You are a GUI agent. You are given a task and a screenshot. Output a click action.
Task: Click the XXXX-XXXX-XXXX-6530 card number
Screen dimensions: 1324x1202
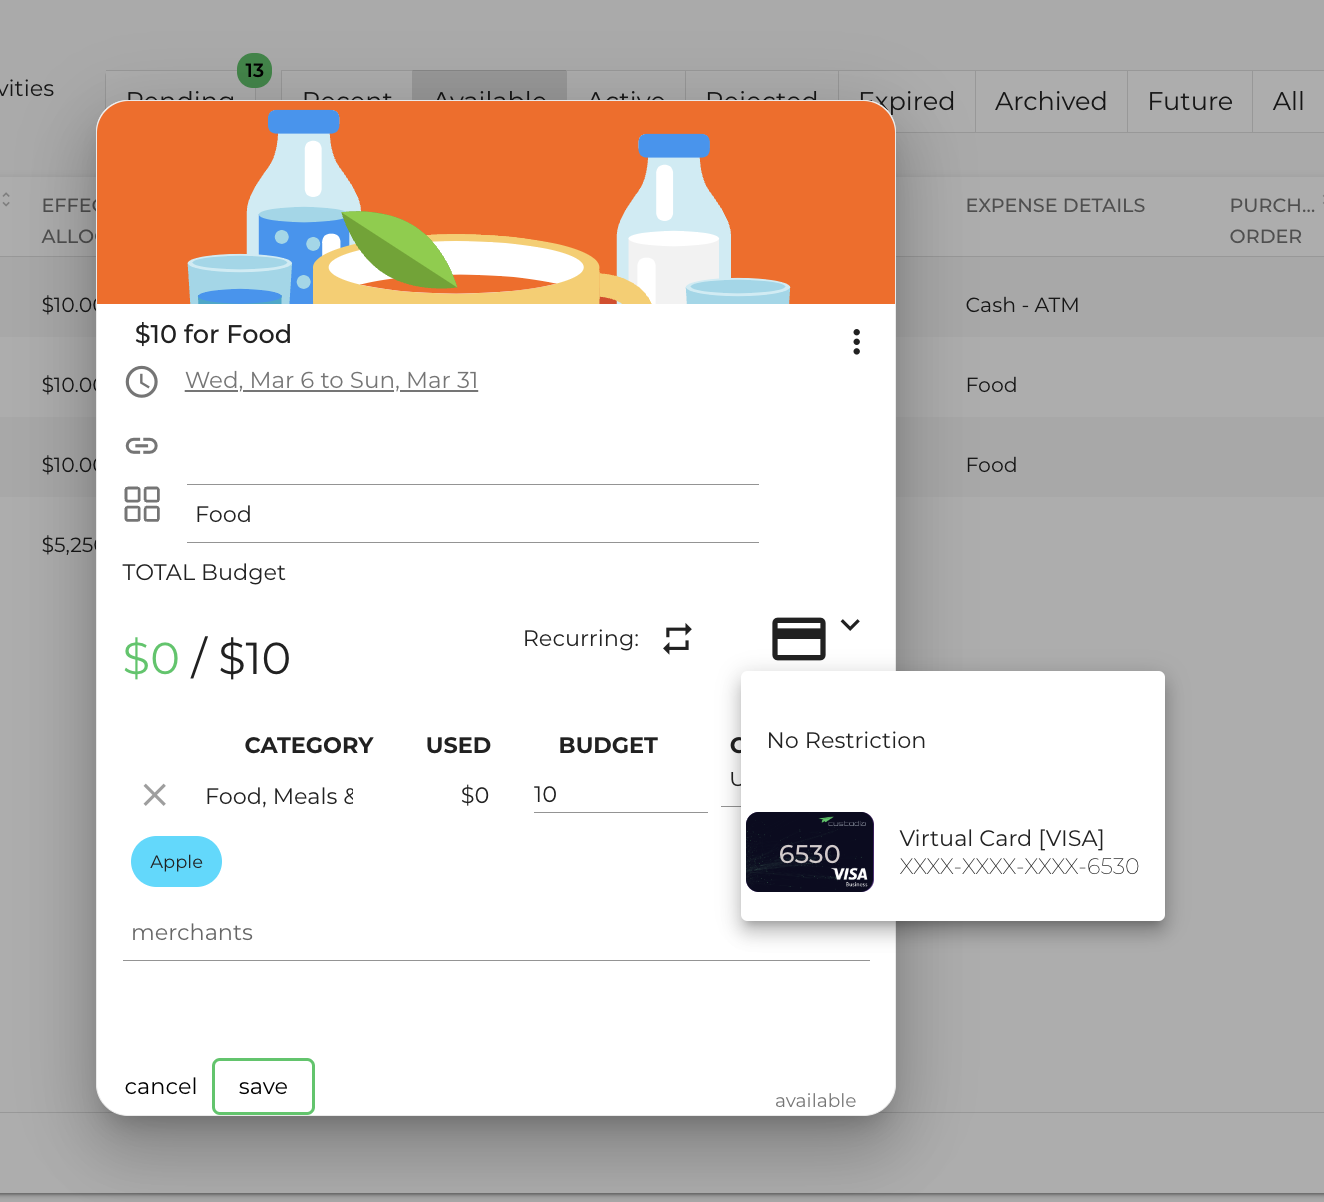(x=1019, y=866)
